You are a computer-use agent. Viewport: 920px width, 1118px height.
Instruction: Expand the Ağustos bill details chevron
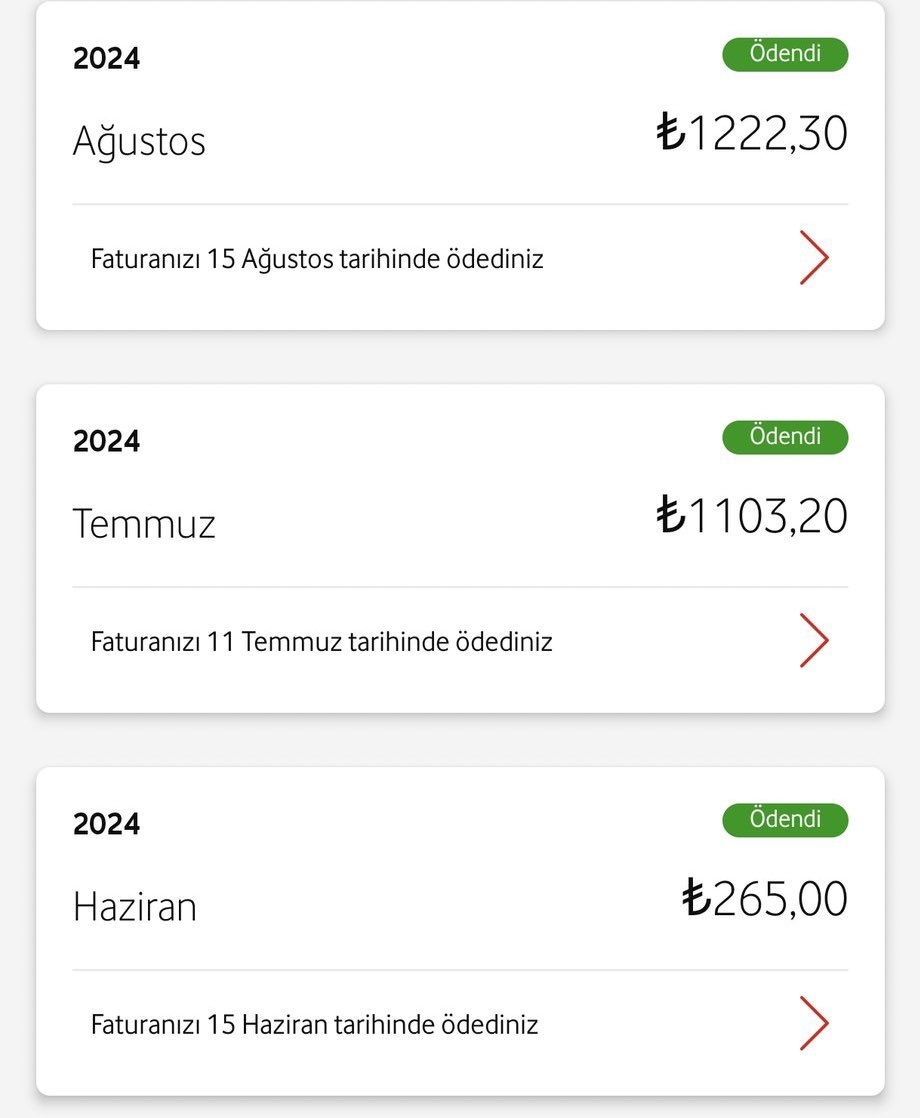(x=814, y=258)
